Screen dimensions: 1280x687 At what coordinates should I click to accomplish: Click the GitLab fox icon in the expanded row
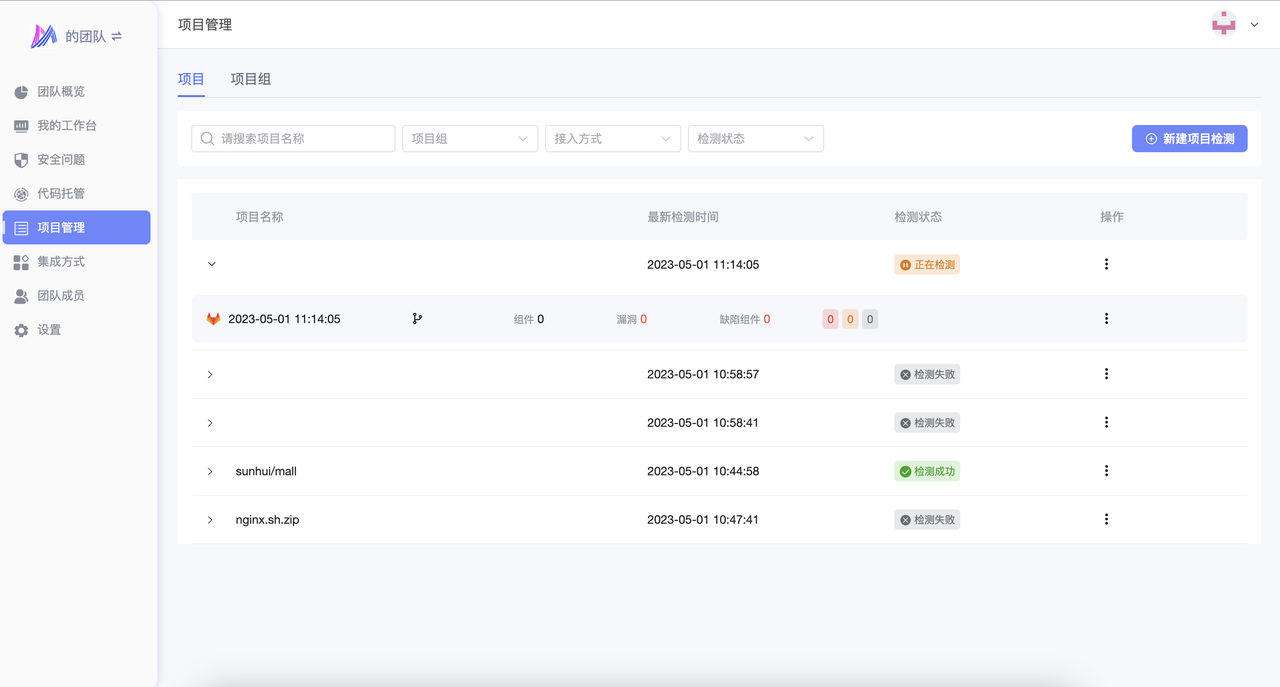tap(213, 319)
